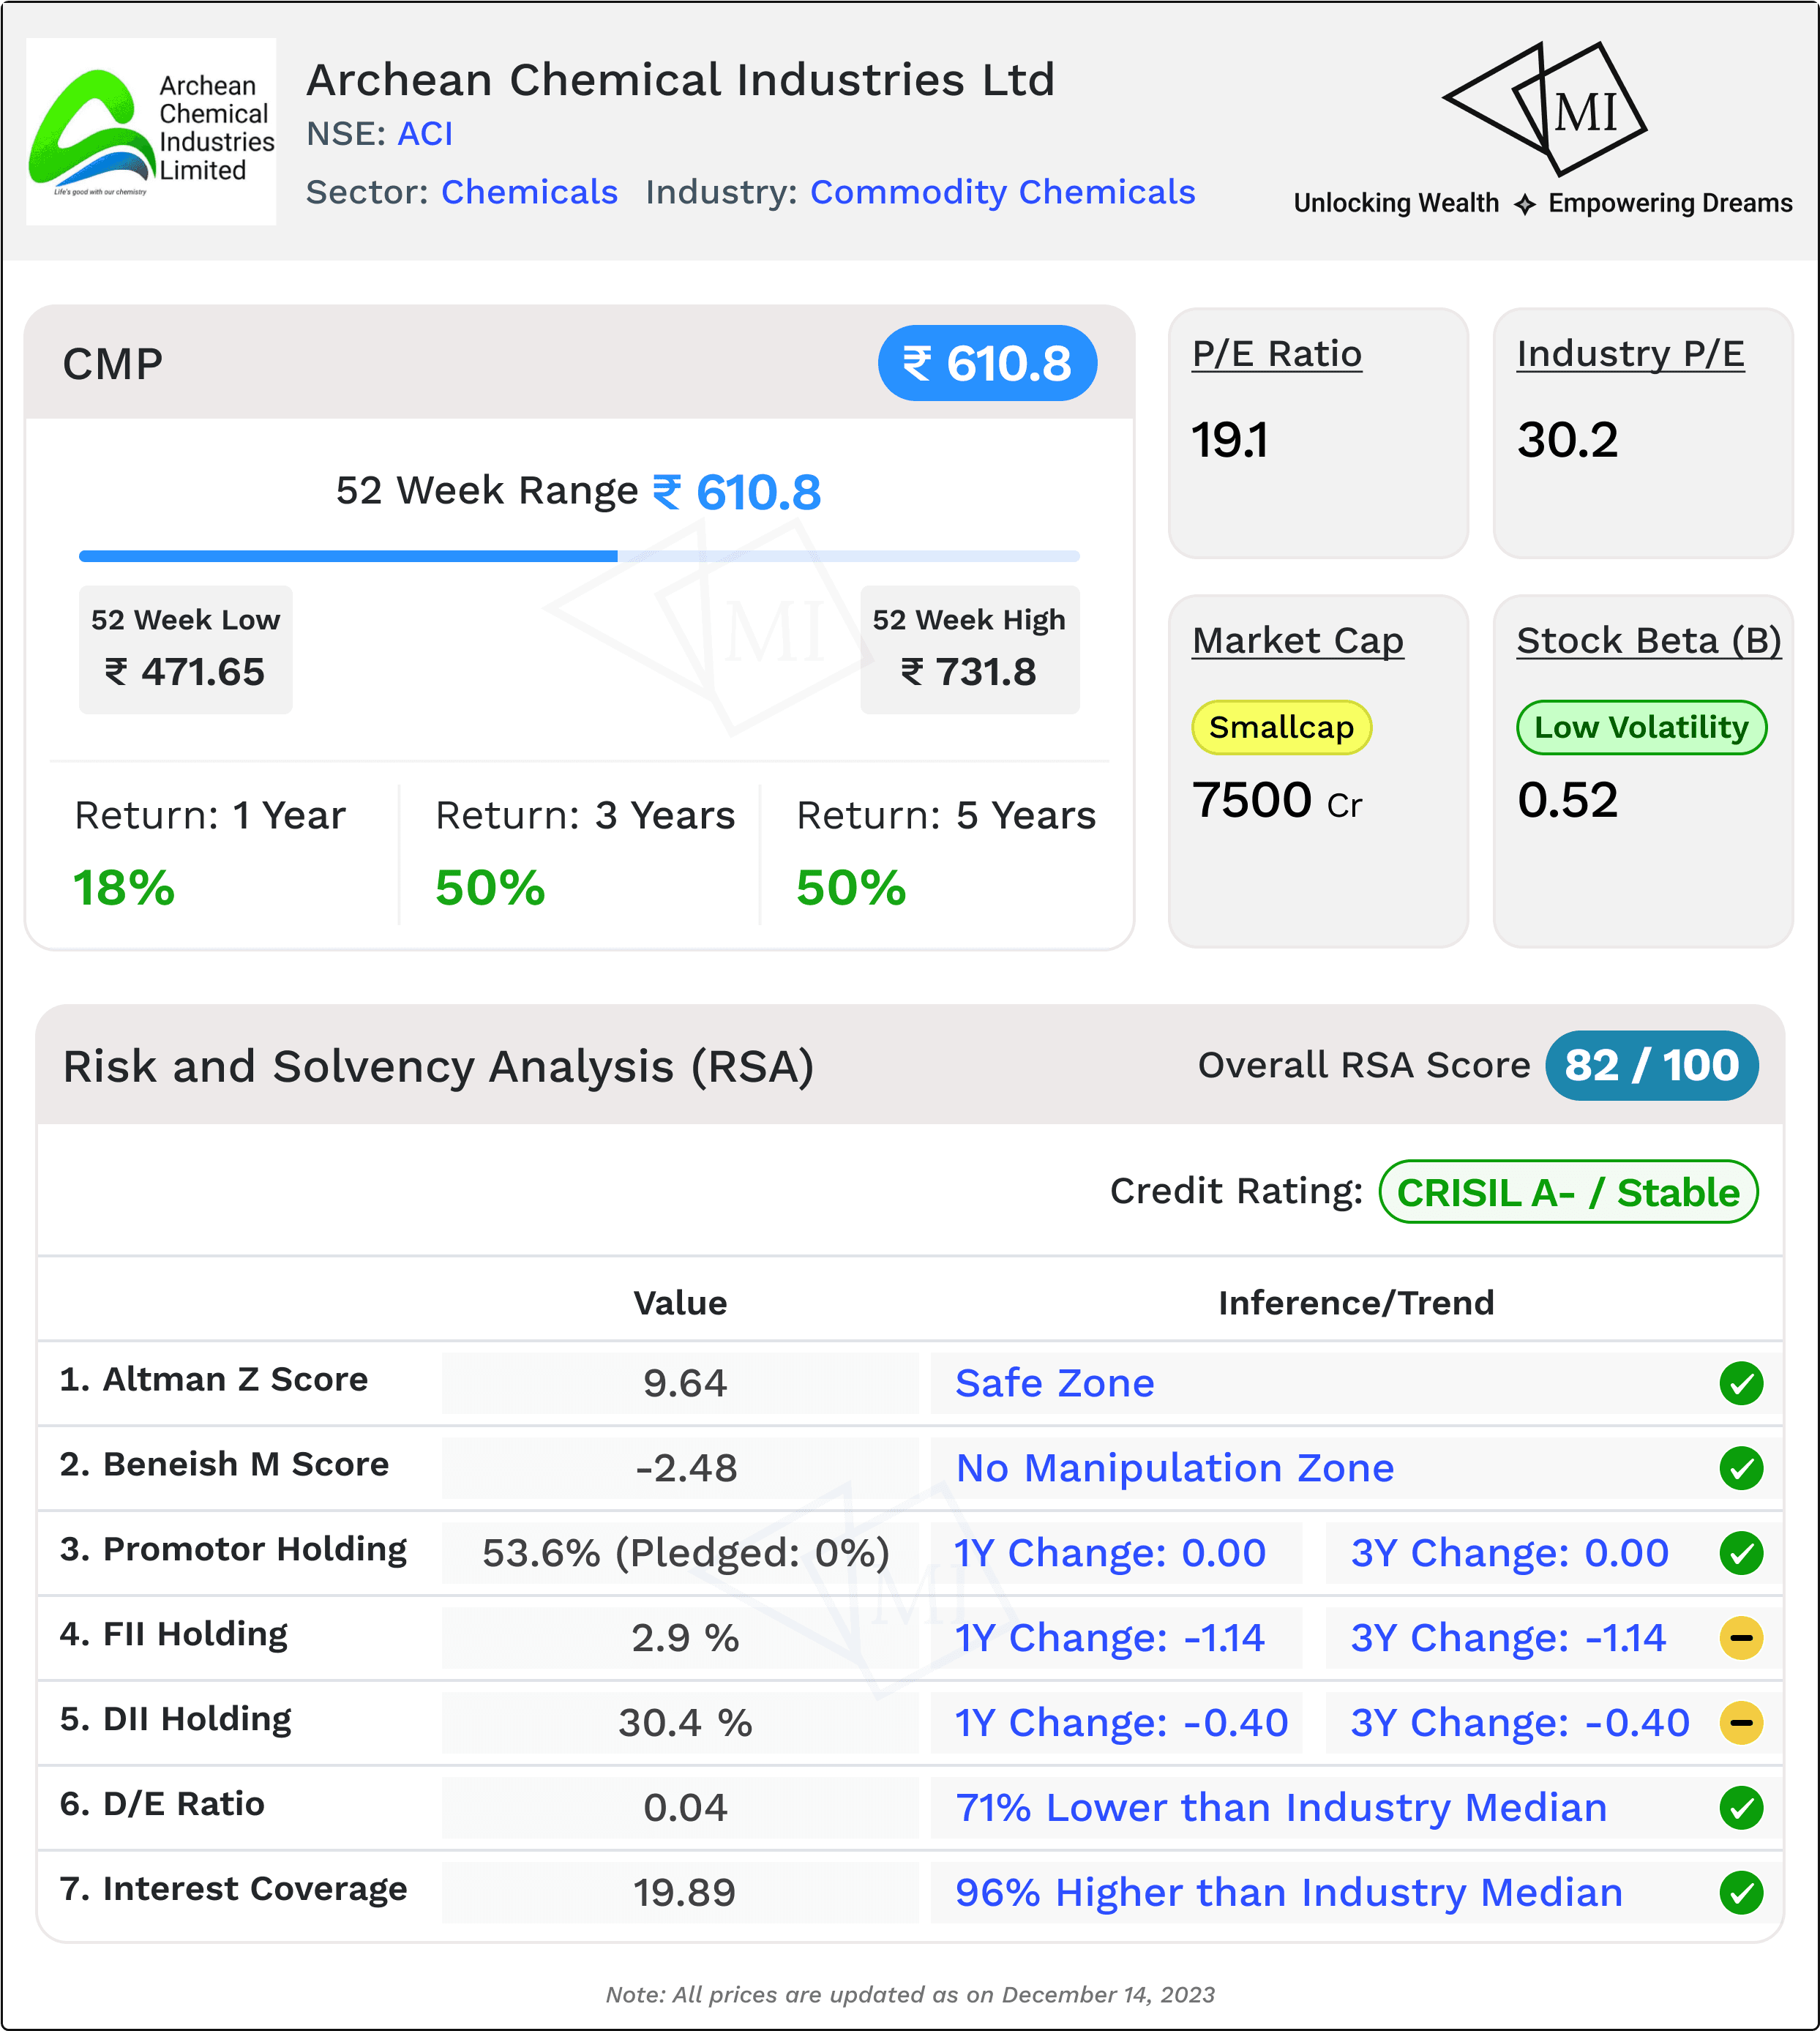1820x2031 pixels.
Task: Open the Chemicals sector link
Action: [x=529, y=191]
